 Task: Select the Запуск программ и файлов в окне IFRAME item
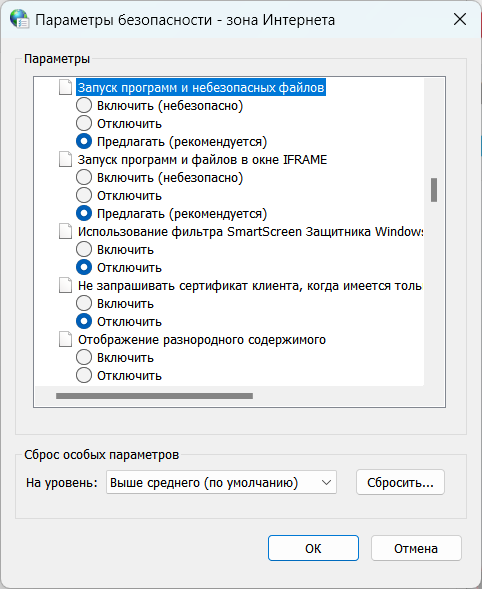pyautogui.click(x=202, y=160)
